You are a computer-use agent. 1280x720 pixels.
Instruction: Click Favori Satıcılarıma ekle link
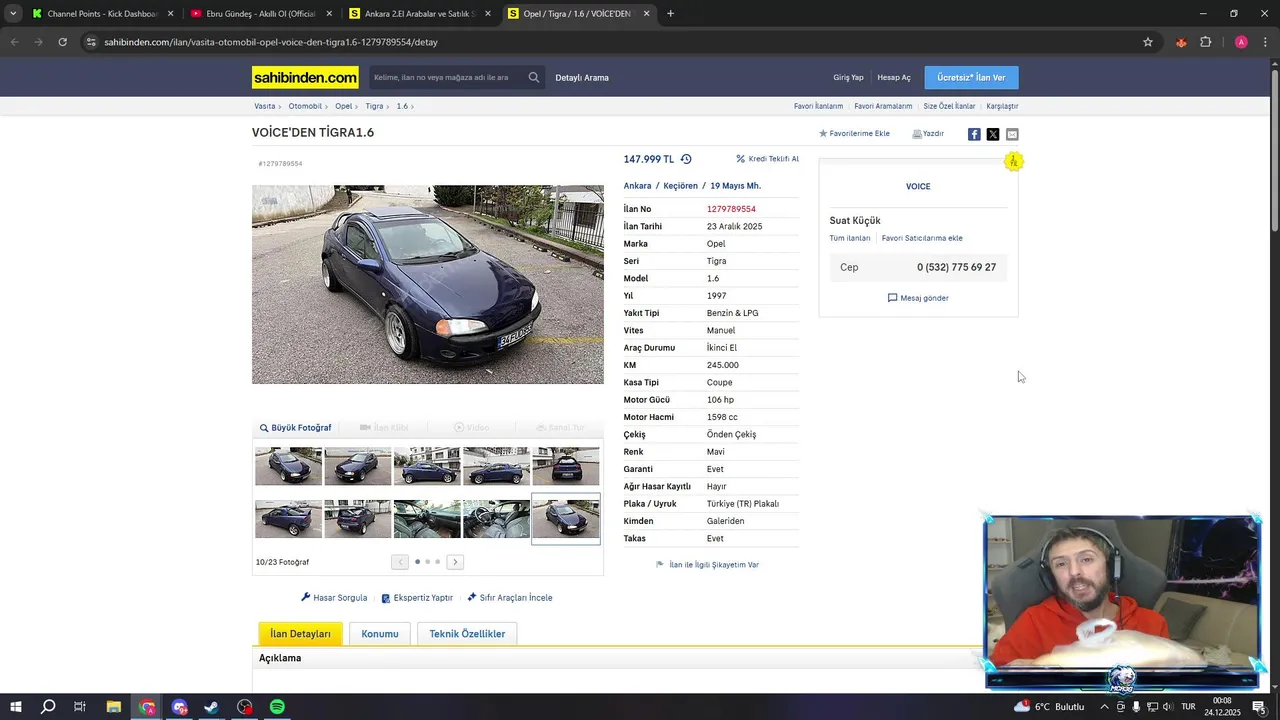[x=922, y=238]
